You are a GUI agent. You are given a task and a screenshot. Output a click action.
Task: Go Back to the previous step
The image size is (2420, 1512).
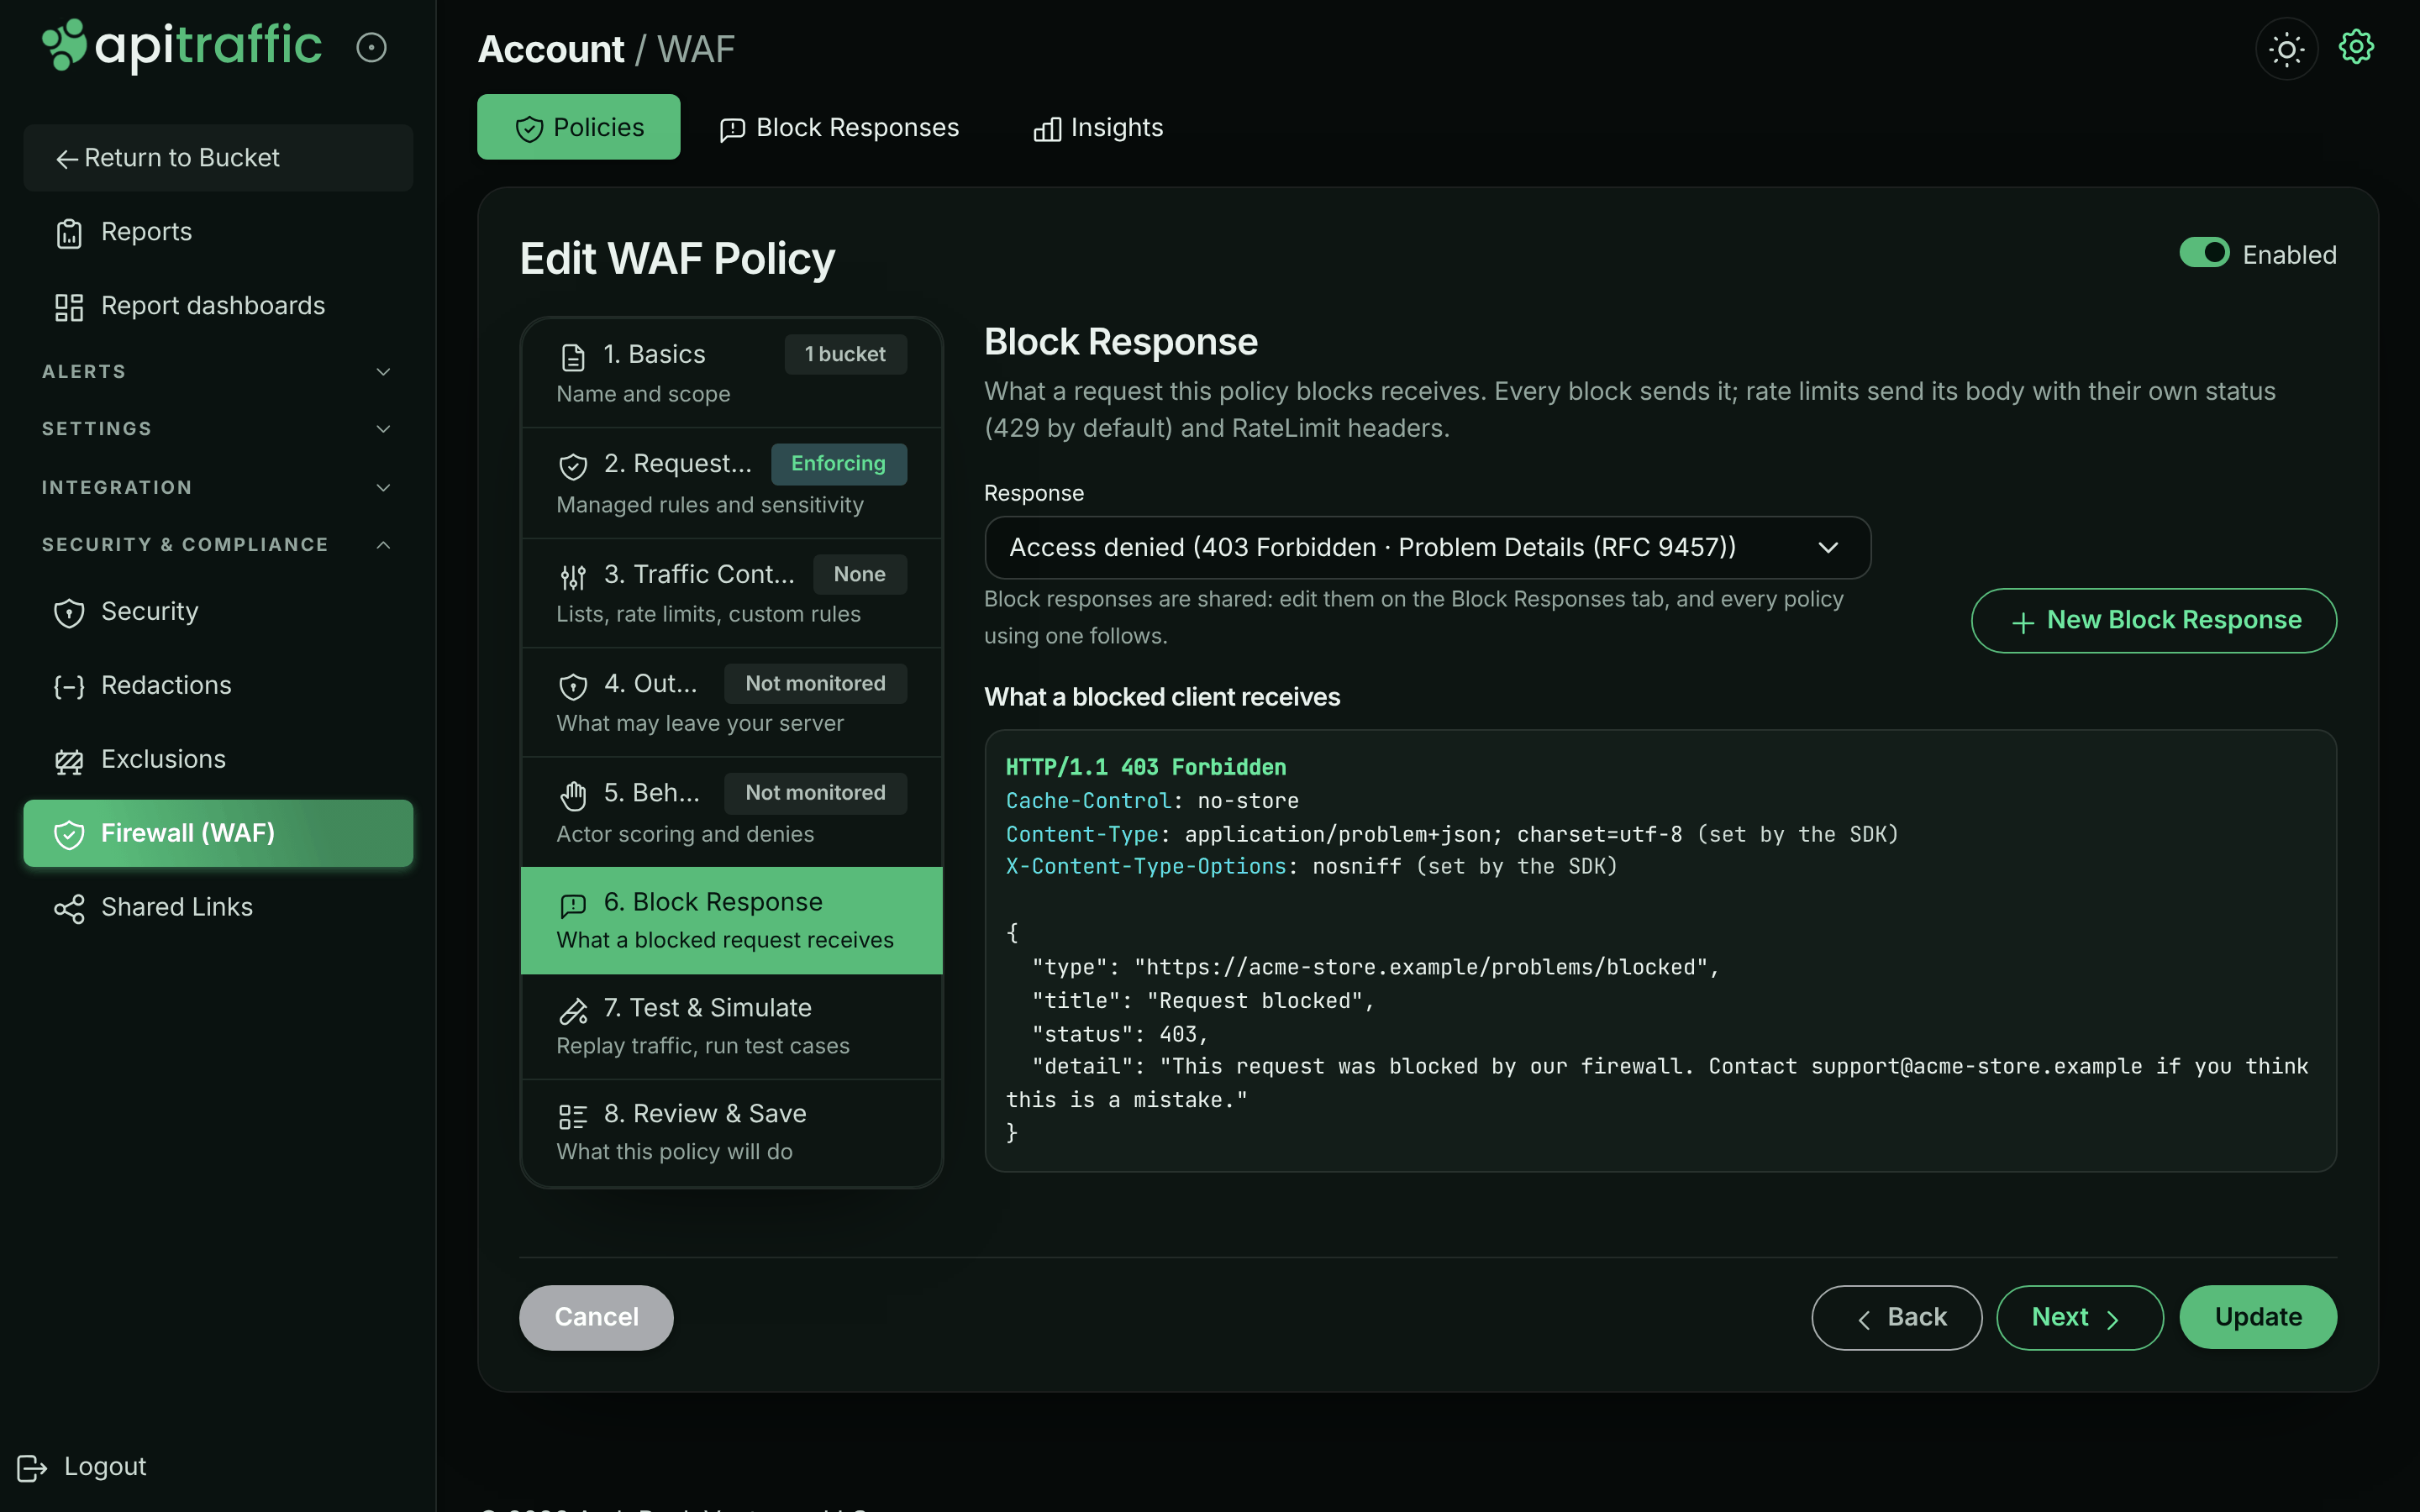[1896, 1317]
